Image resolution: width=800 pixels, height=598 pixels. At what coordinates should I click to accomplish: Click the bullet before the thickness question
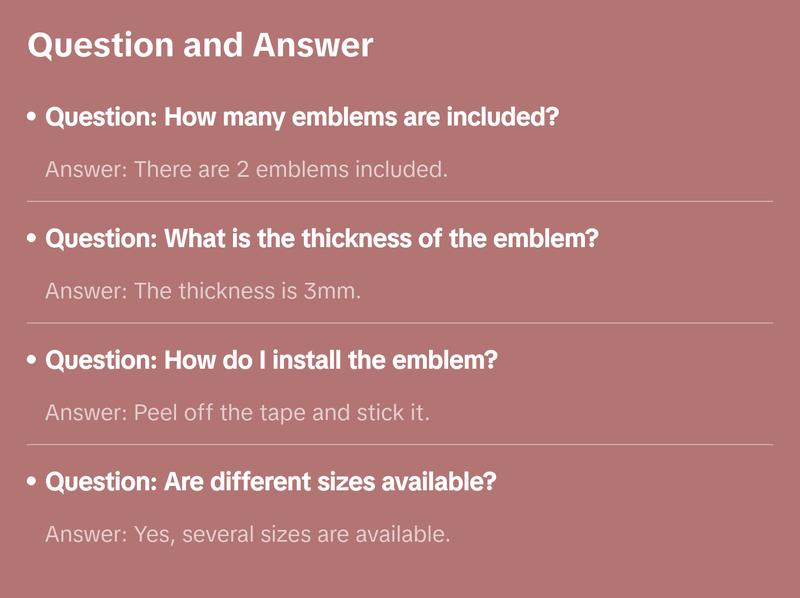[33, 239]
